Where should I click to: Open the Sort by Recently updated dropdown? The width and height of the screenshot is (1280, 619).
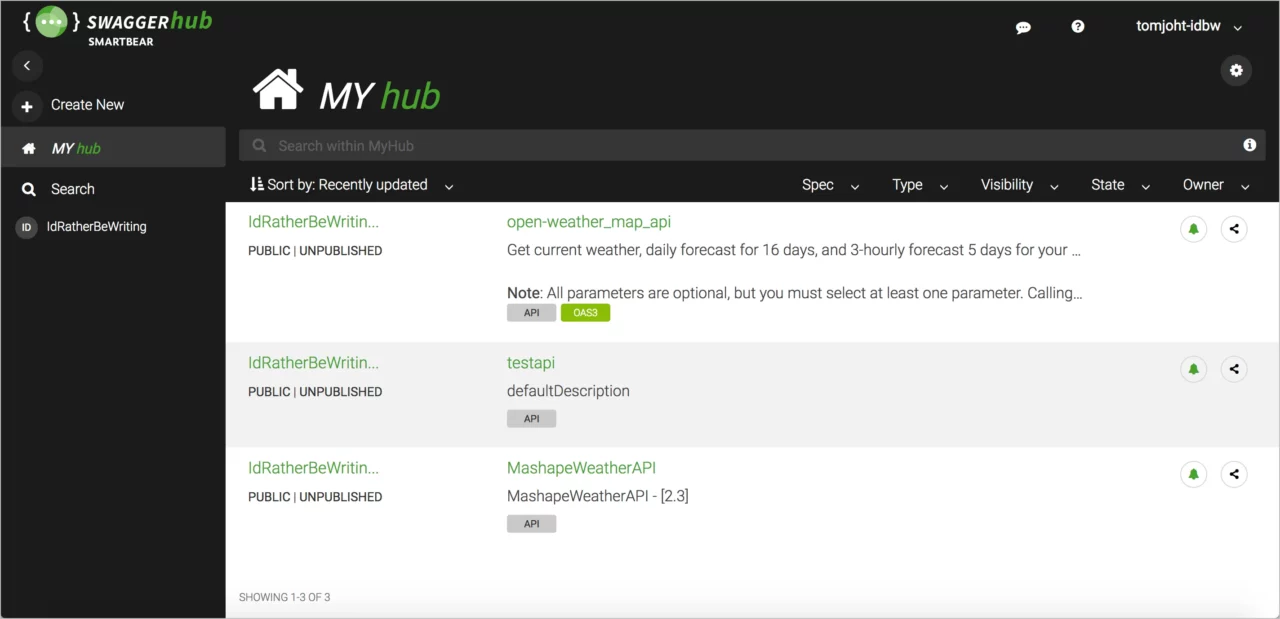click(x=350, y=184)
